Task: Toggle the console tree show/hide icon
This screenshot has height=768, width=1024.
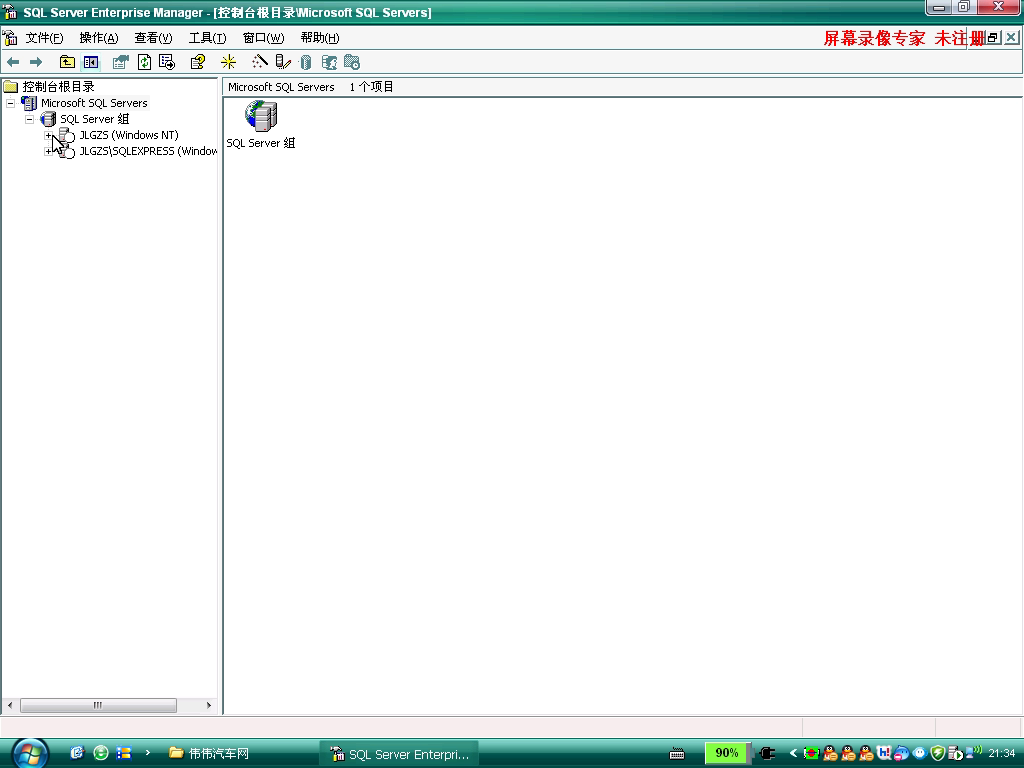Action: [x=91, y=62]
